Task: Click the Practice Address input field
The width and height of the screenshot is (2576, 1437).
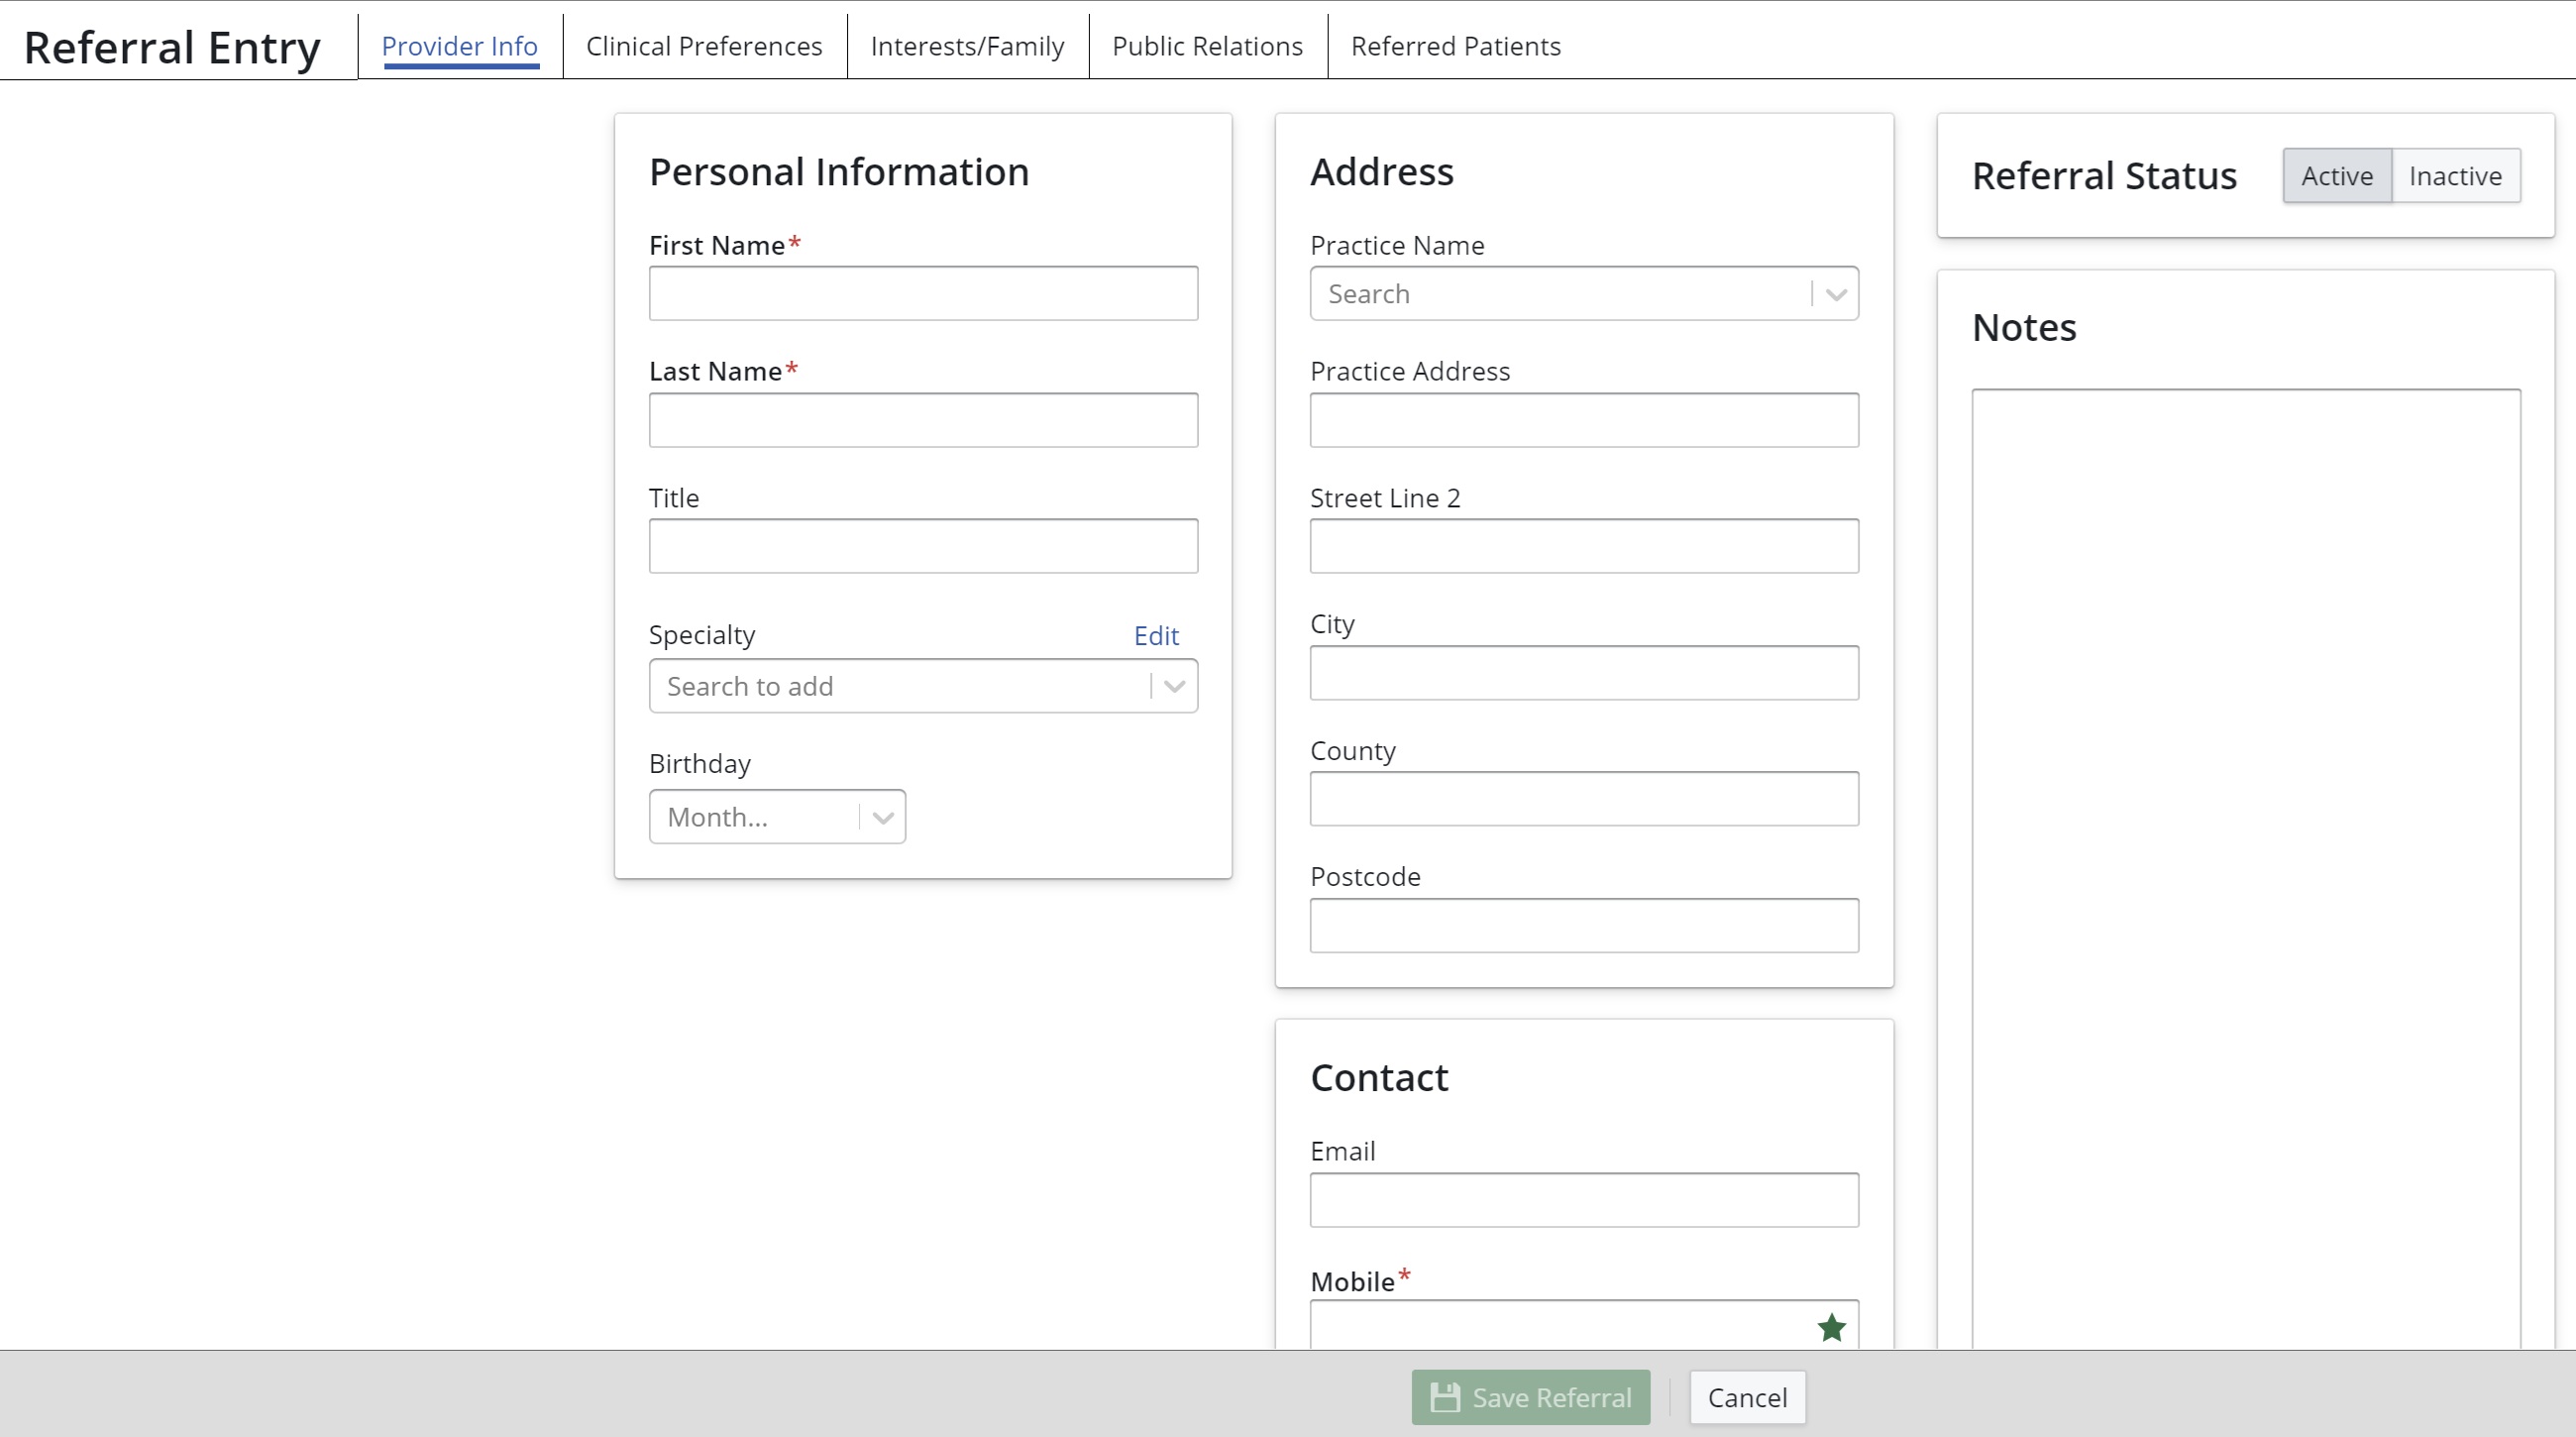Action: pyautogui.click(x=1584, y=420)
